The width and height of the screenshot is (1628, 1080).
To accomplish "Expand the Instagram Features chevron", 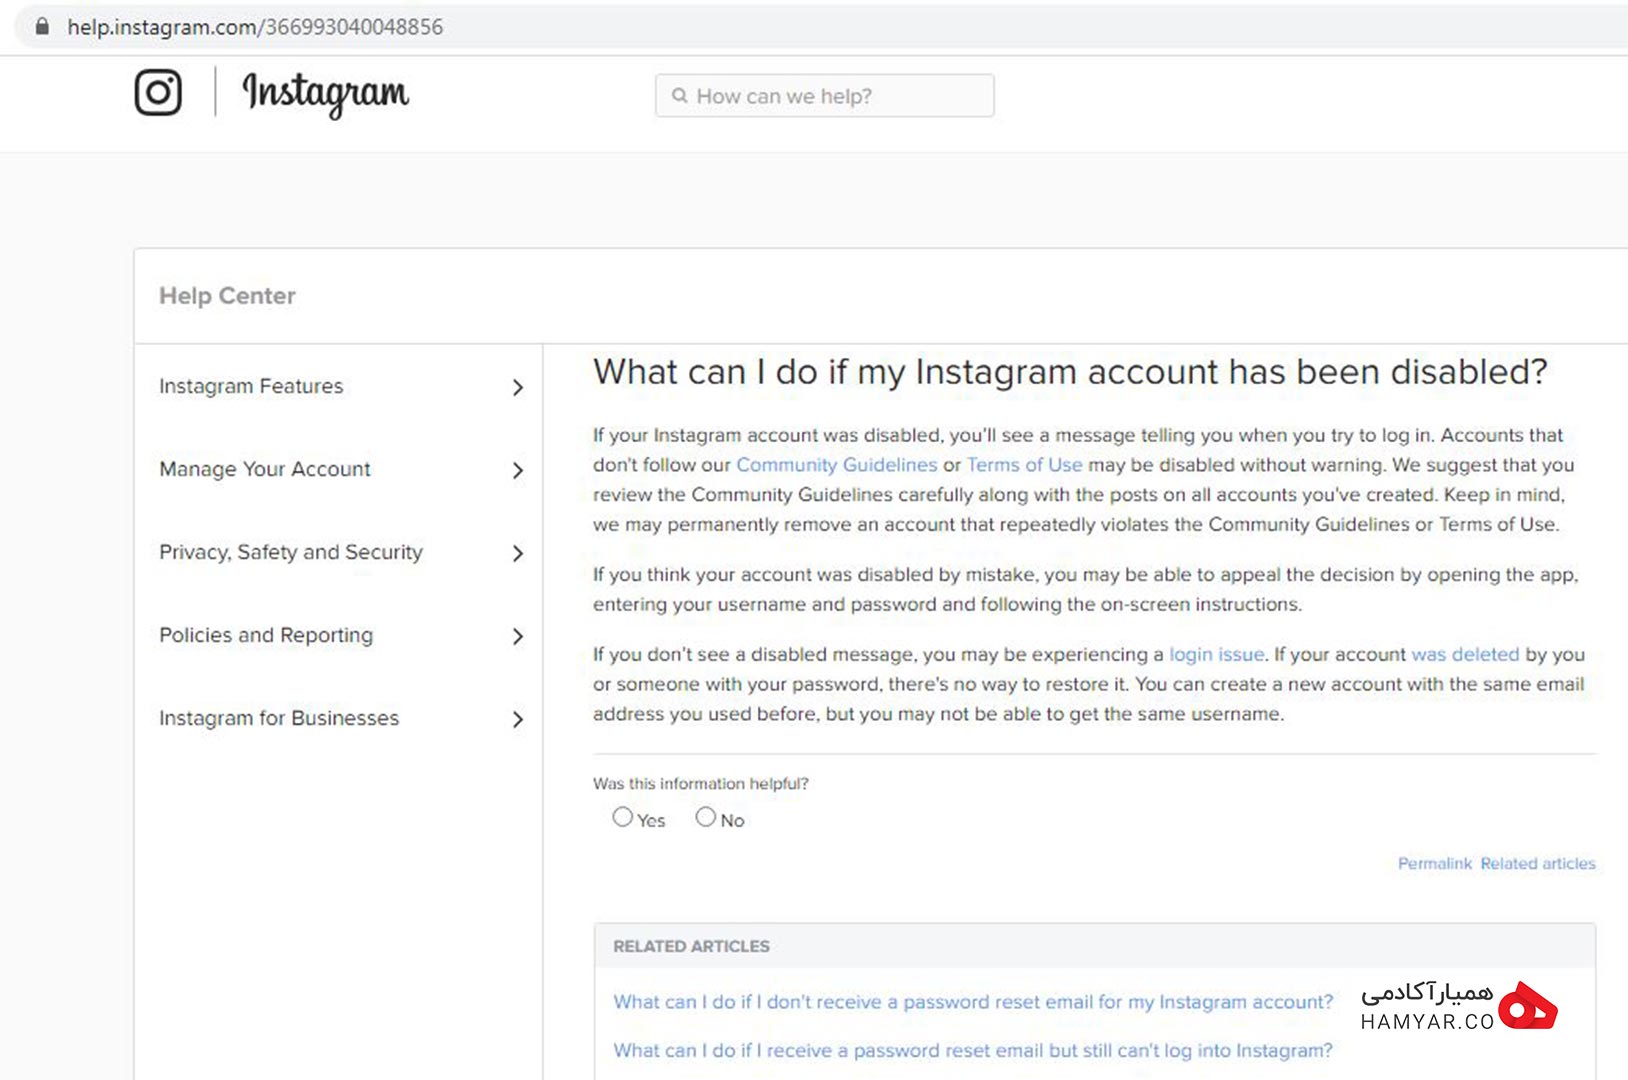I will [517, 387].
